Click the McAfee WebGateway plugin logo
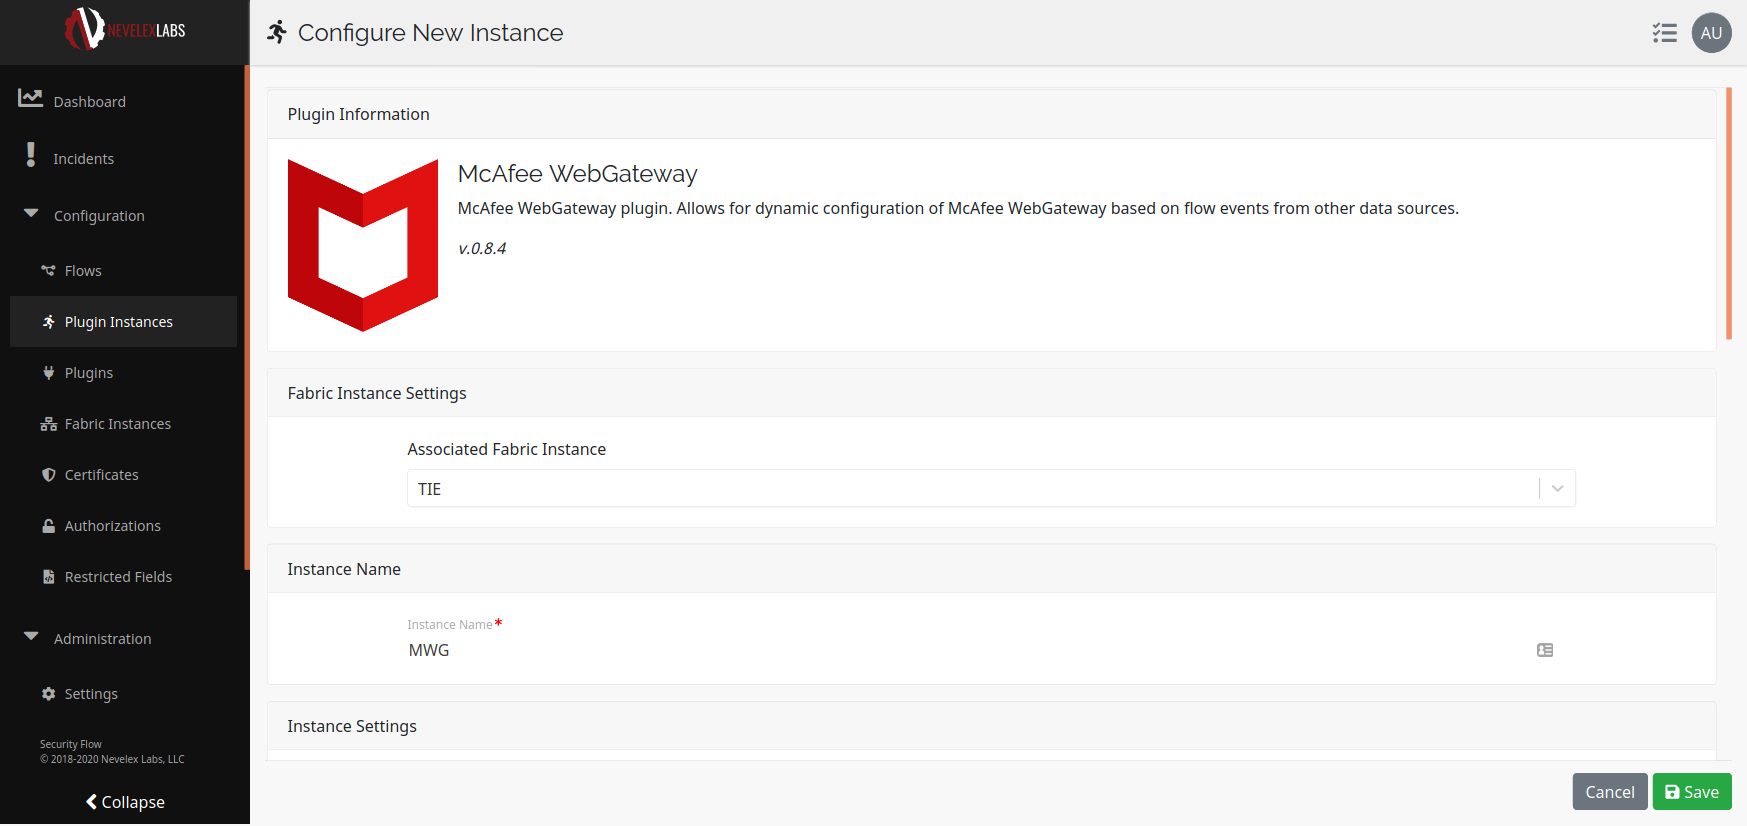This screenshot has width=1747, height=826. click(363, 245)
